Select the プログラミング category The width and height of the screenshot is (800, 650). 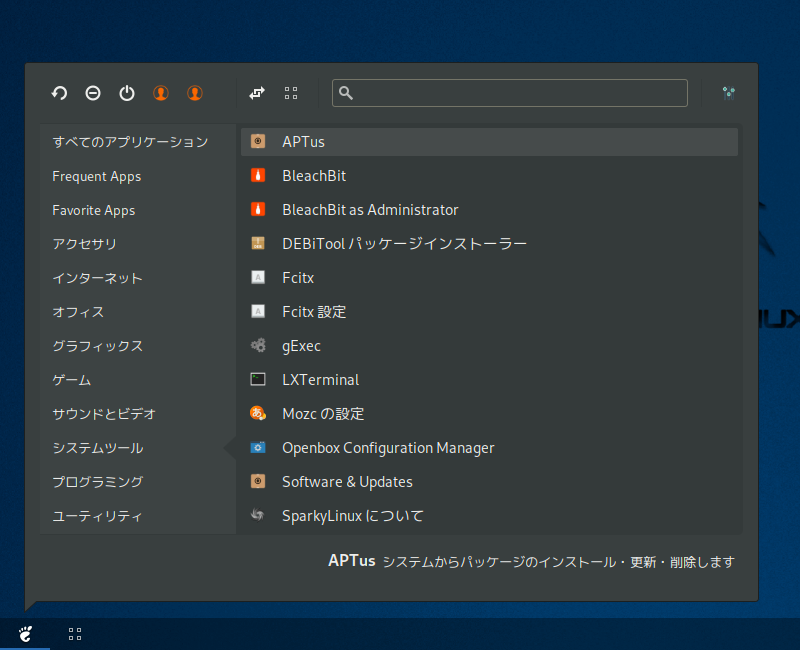pyautogui.click(x=97, y=482)
